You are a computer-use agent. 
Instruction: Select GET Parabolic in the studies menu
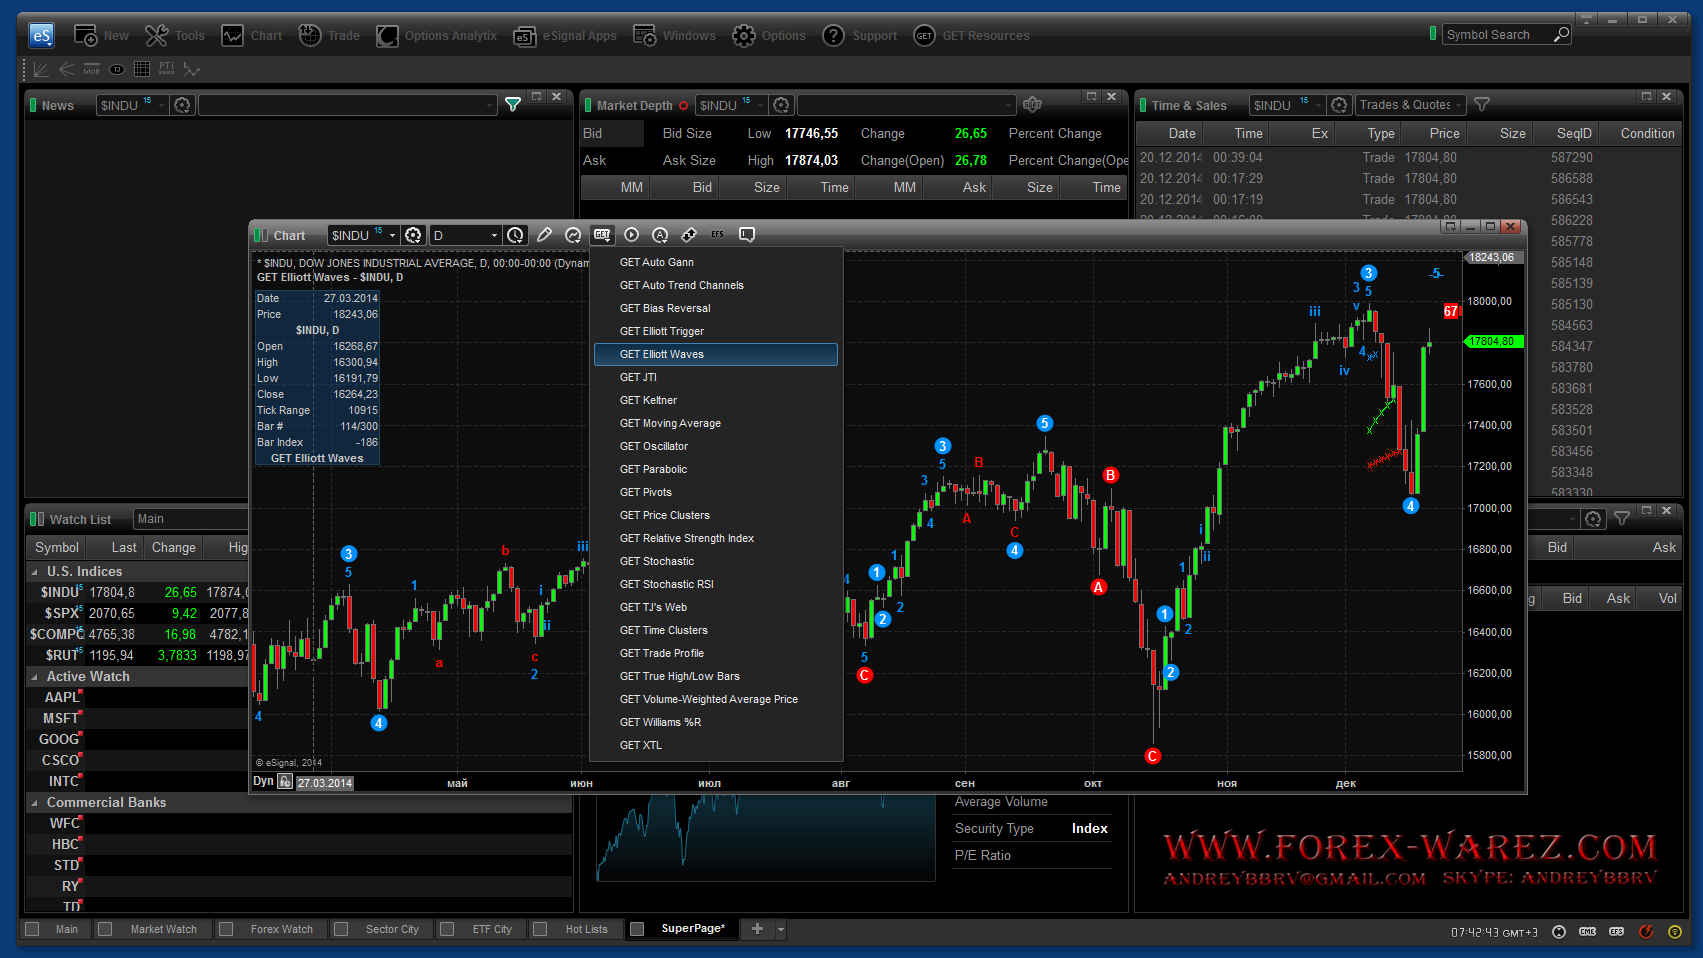tap(653, 469)
